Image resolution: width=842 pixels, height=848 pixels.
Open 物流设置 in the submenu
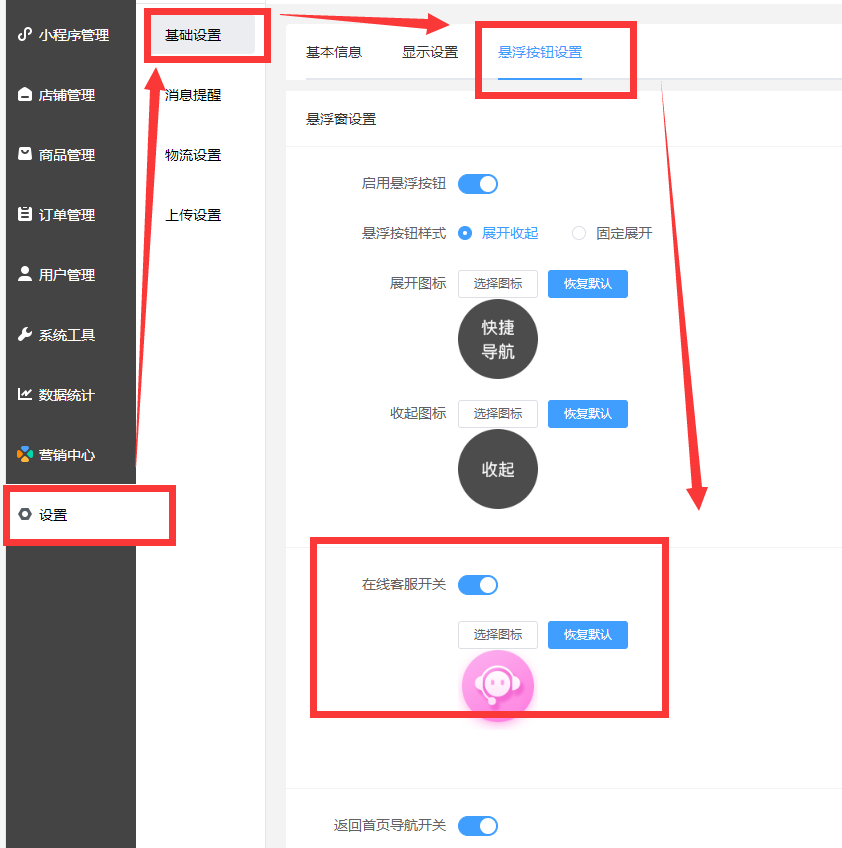pyautogui.click(x=193, y=155)
